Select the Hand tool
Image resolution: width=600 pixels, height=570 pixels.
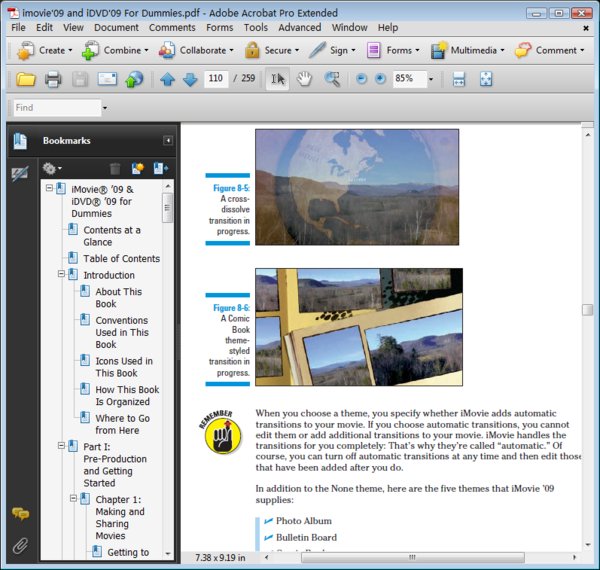(305, 79)
